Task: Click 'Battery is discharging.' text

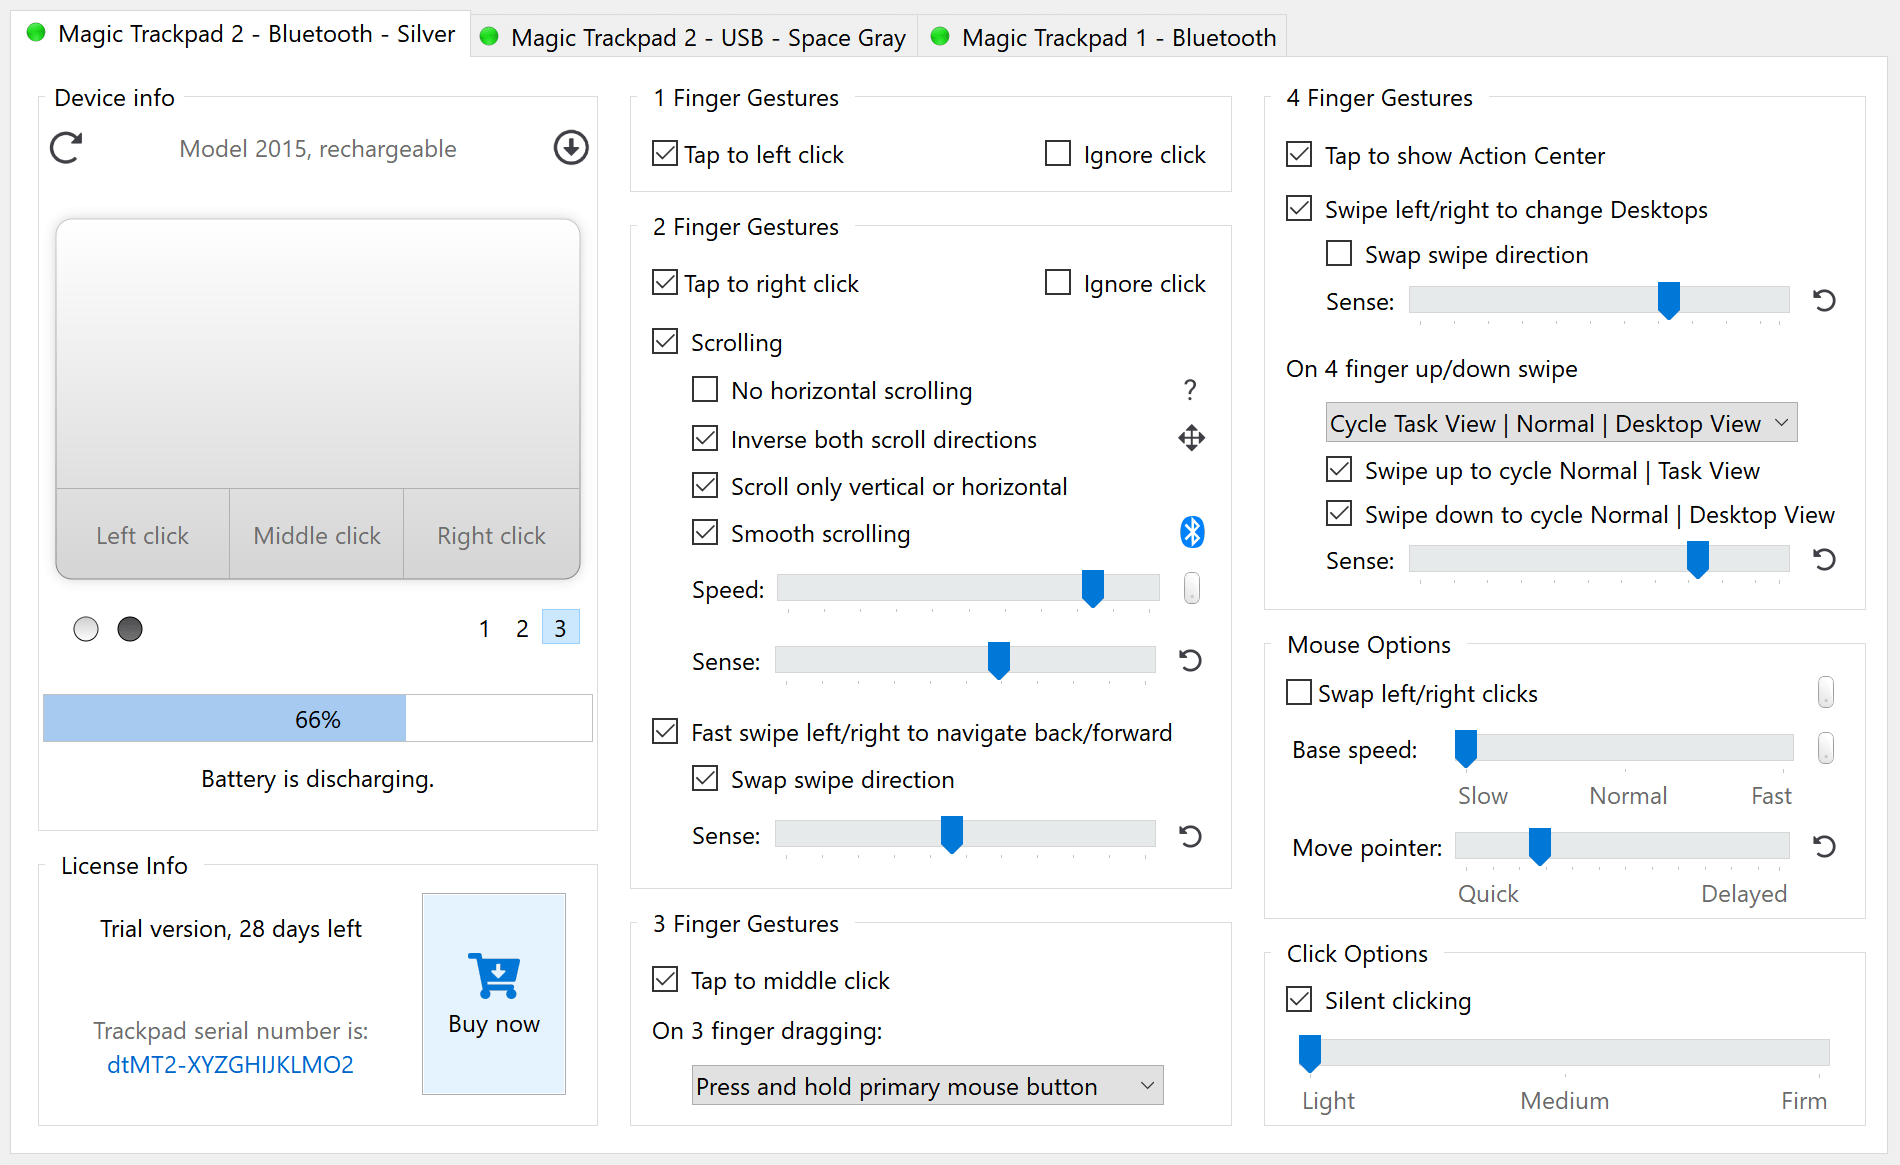Action: pos(318,779)
